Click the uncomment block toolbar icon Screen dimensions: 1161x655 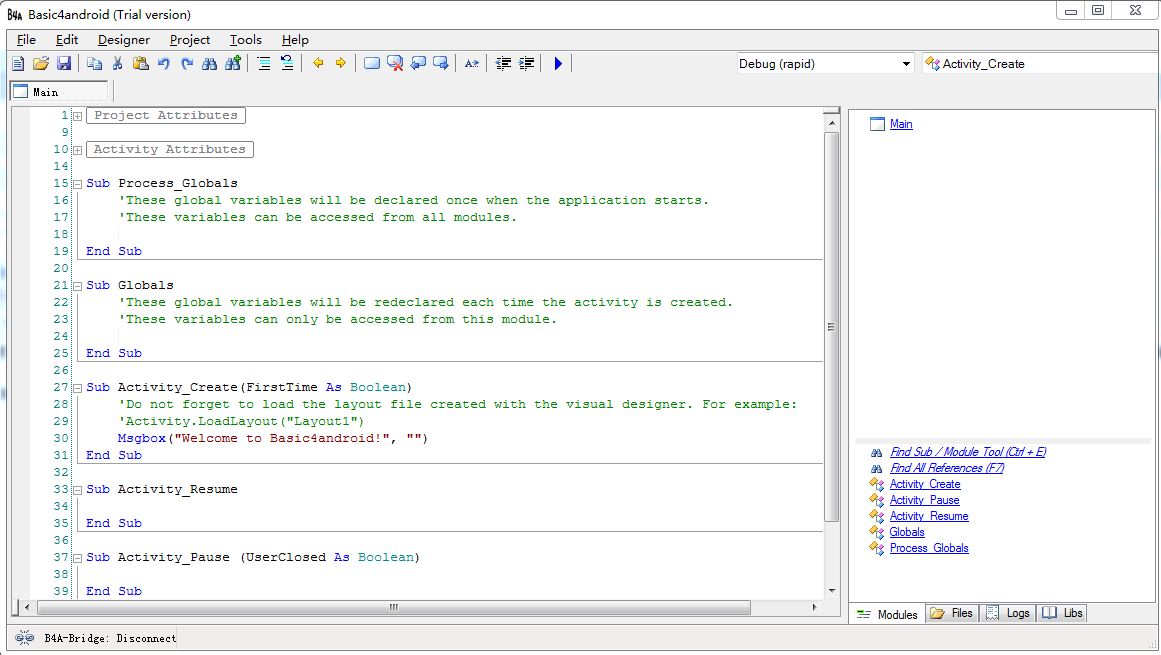coord(287,64)
